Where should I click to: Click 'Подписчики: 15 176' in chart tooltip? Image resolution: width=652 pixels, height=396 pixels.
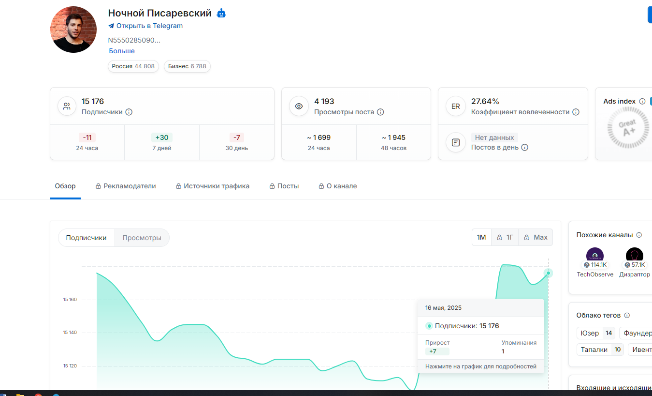coord(462,326)
